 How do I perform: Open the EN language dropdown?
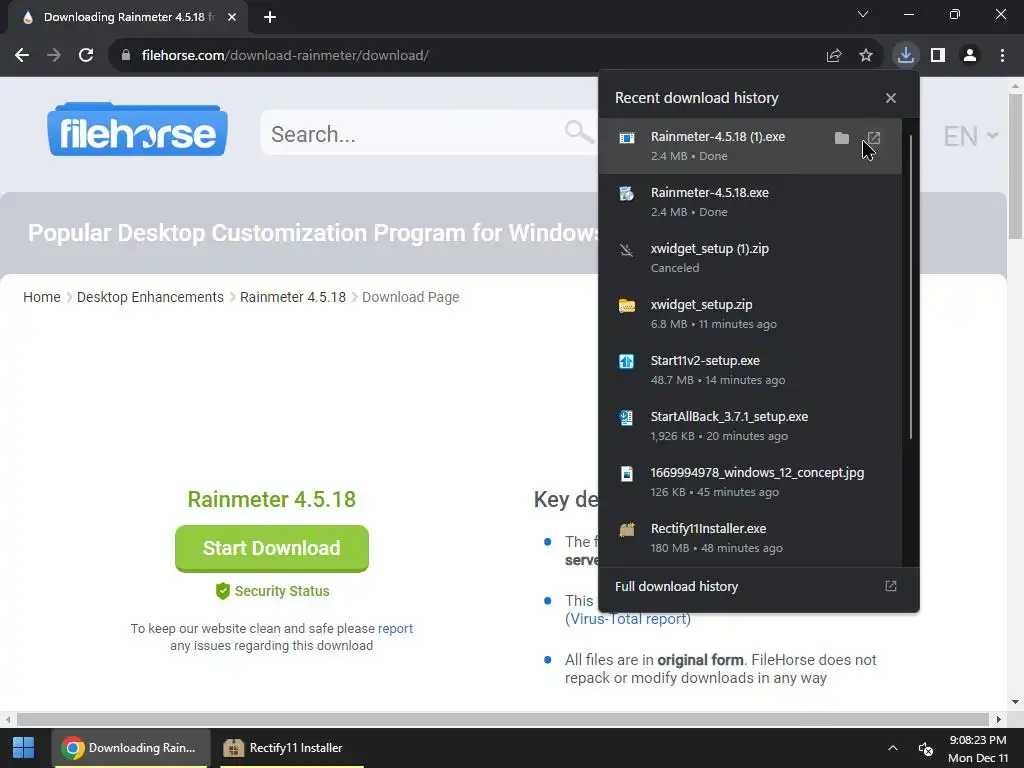point(970,136)
